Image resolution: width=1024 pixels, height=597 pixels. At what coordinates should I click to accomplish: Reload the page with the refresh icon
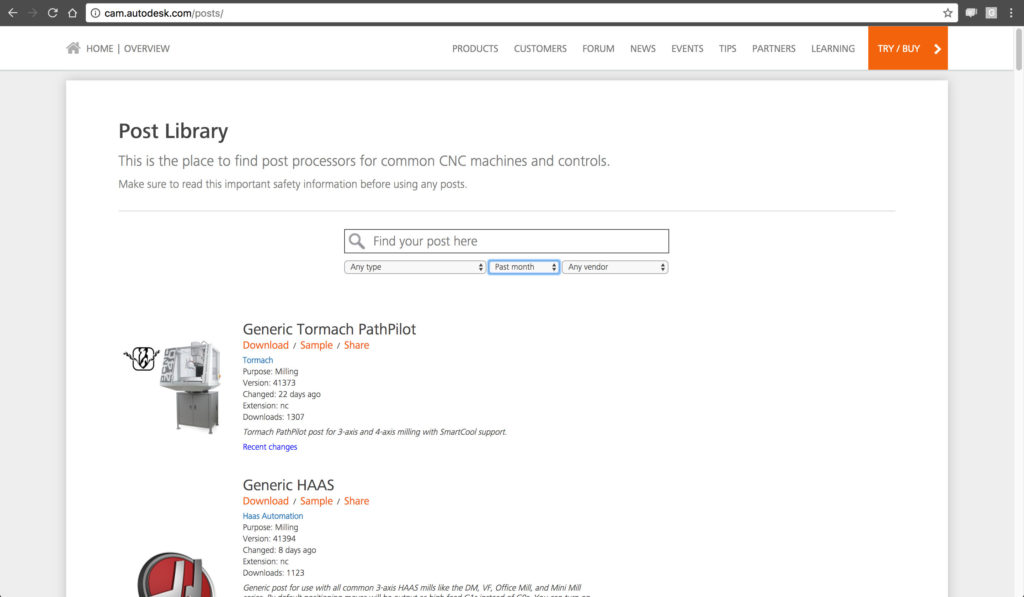pos(52,12)
